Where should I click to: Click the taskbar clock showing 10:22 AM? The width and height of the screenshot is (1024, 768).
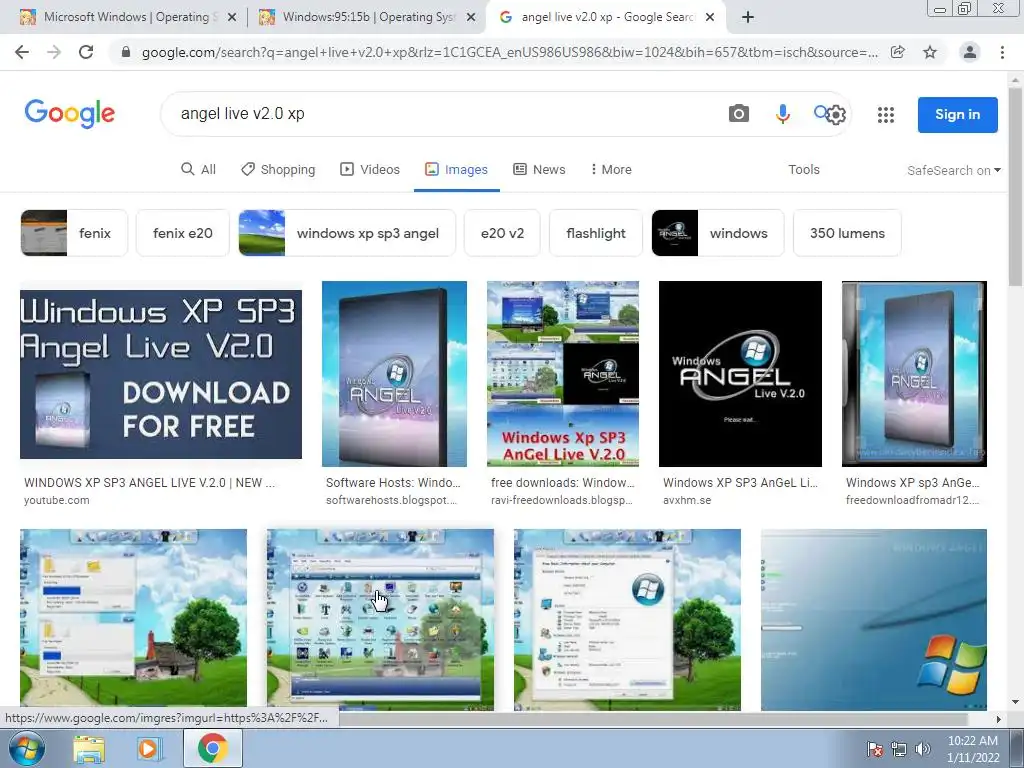[x=973, y=749]
